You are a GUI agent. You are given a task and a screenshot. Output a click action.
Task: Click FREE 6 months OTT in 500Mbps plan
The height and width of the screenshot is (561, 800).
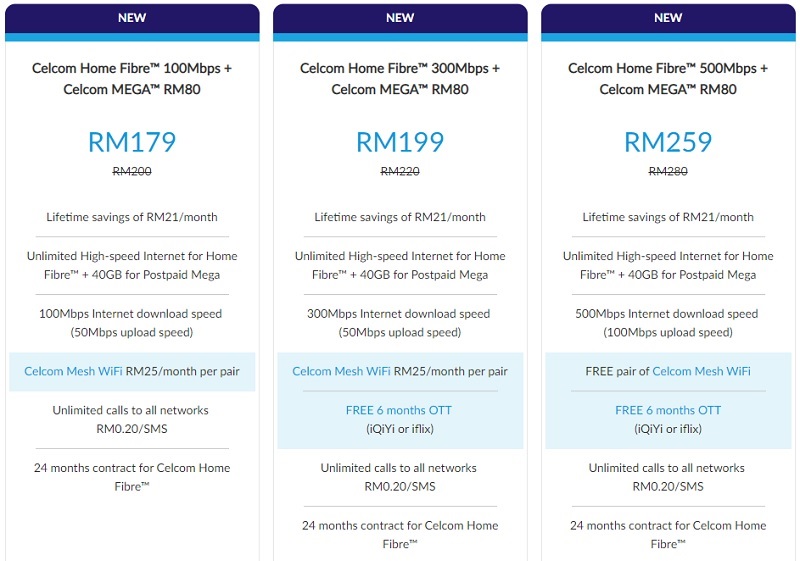(x=668, y=410)
